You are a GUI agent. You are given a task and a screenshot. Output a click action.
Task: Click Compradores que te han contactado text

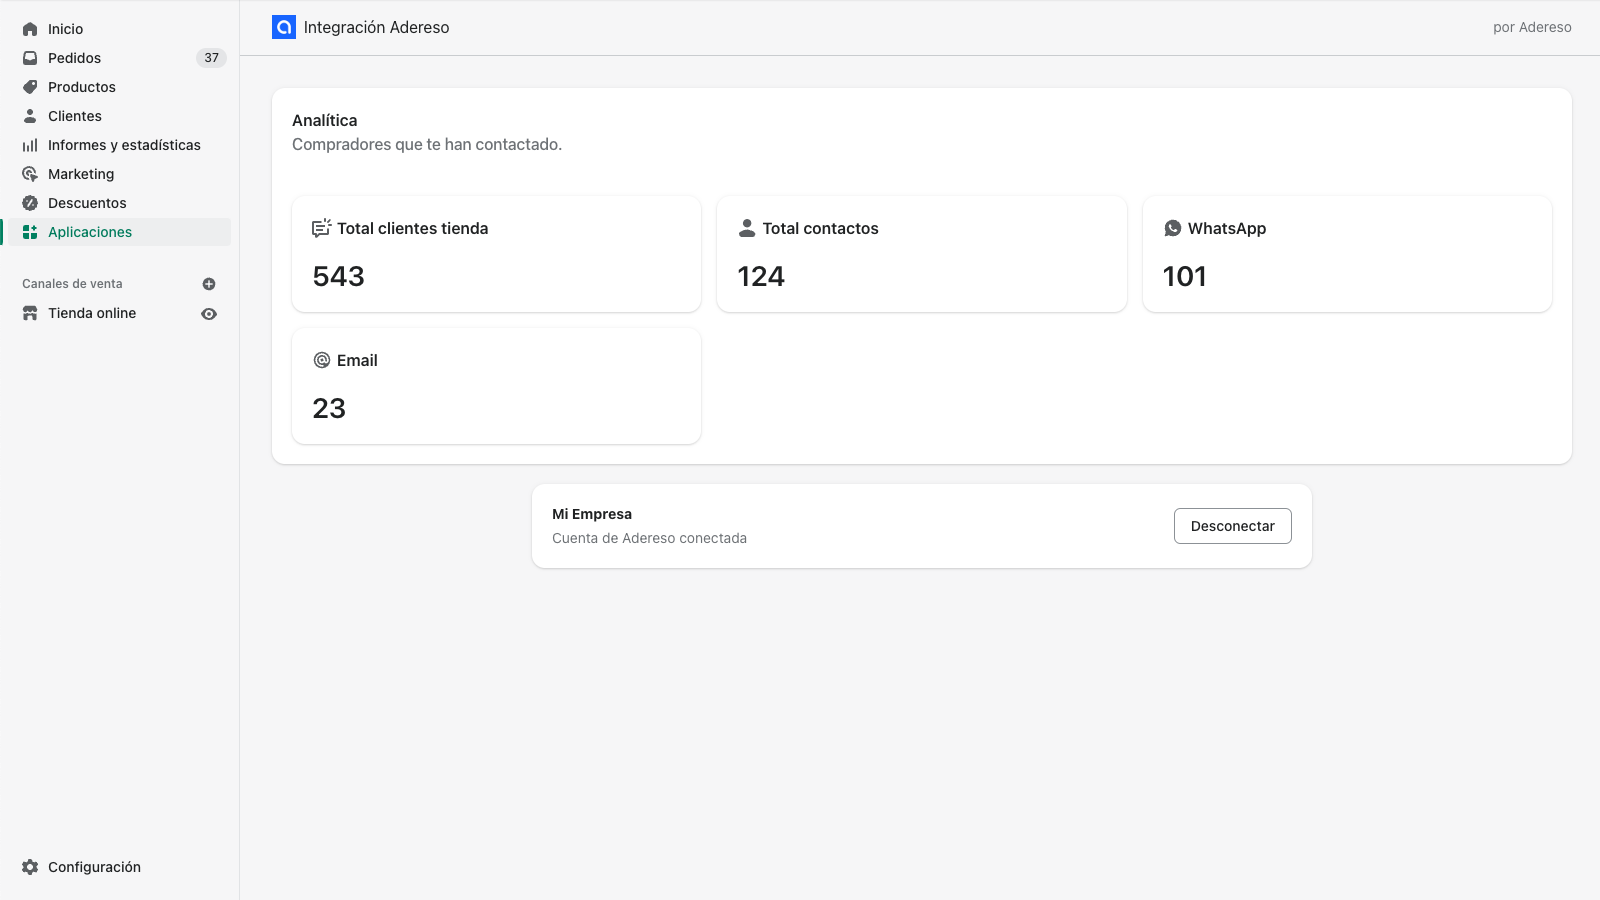coord(427,144)
